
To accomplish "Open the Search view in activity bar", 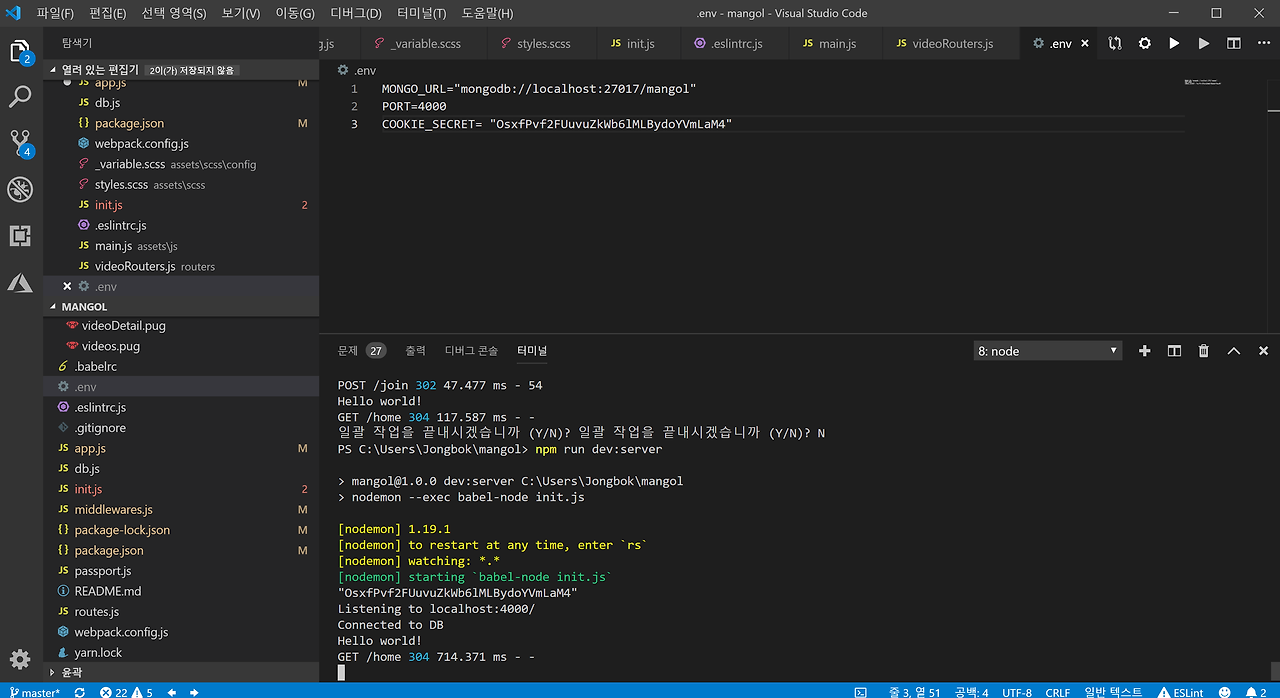I will [20, 97].
